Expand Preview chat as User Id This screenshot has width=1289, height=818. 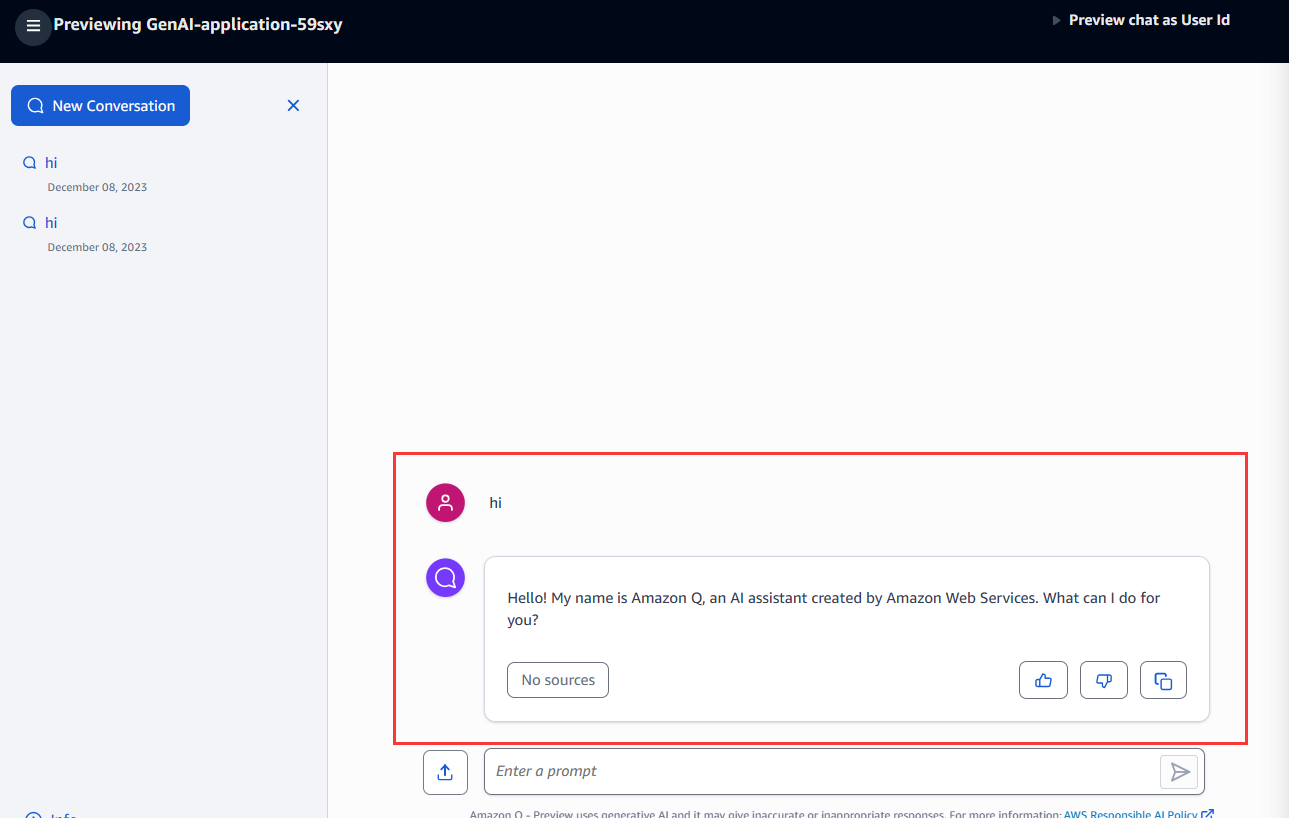[x=1141, y=20]
